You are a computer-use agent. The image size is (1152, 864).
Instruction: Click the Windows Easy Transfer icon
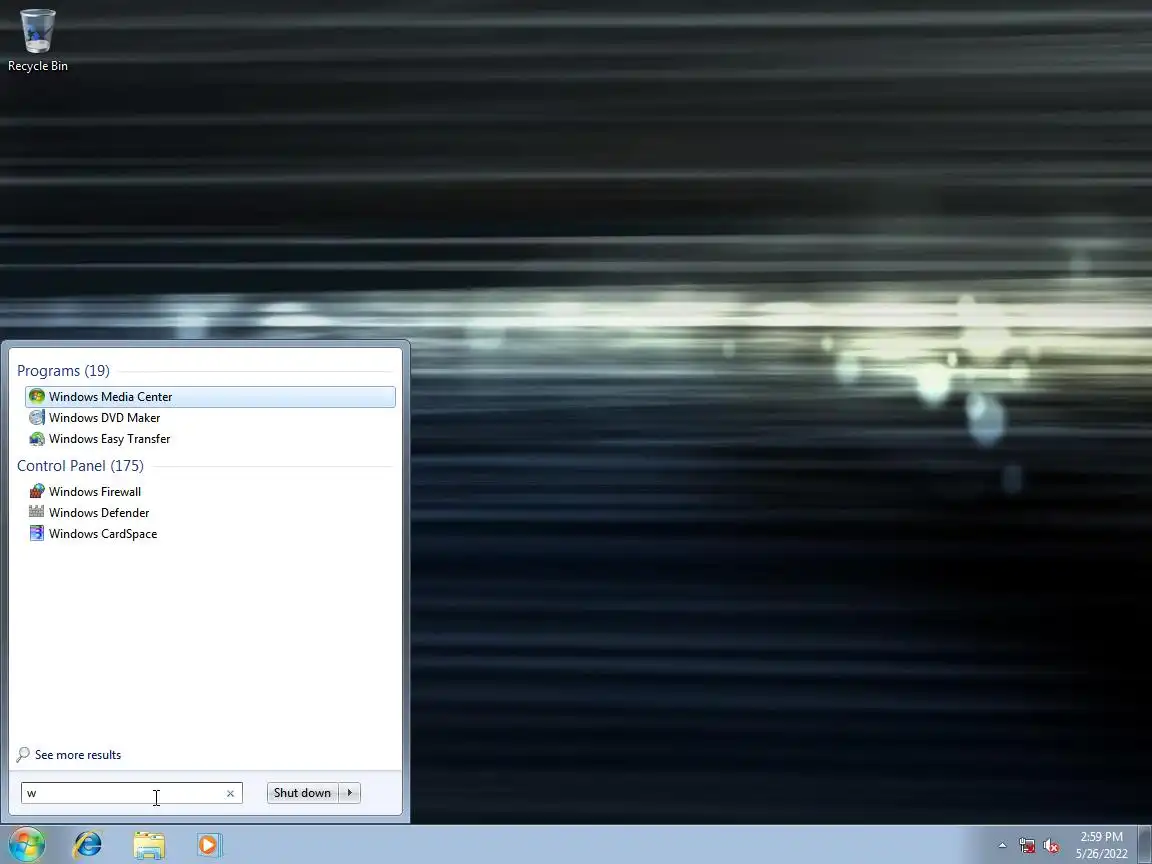37,439
